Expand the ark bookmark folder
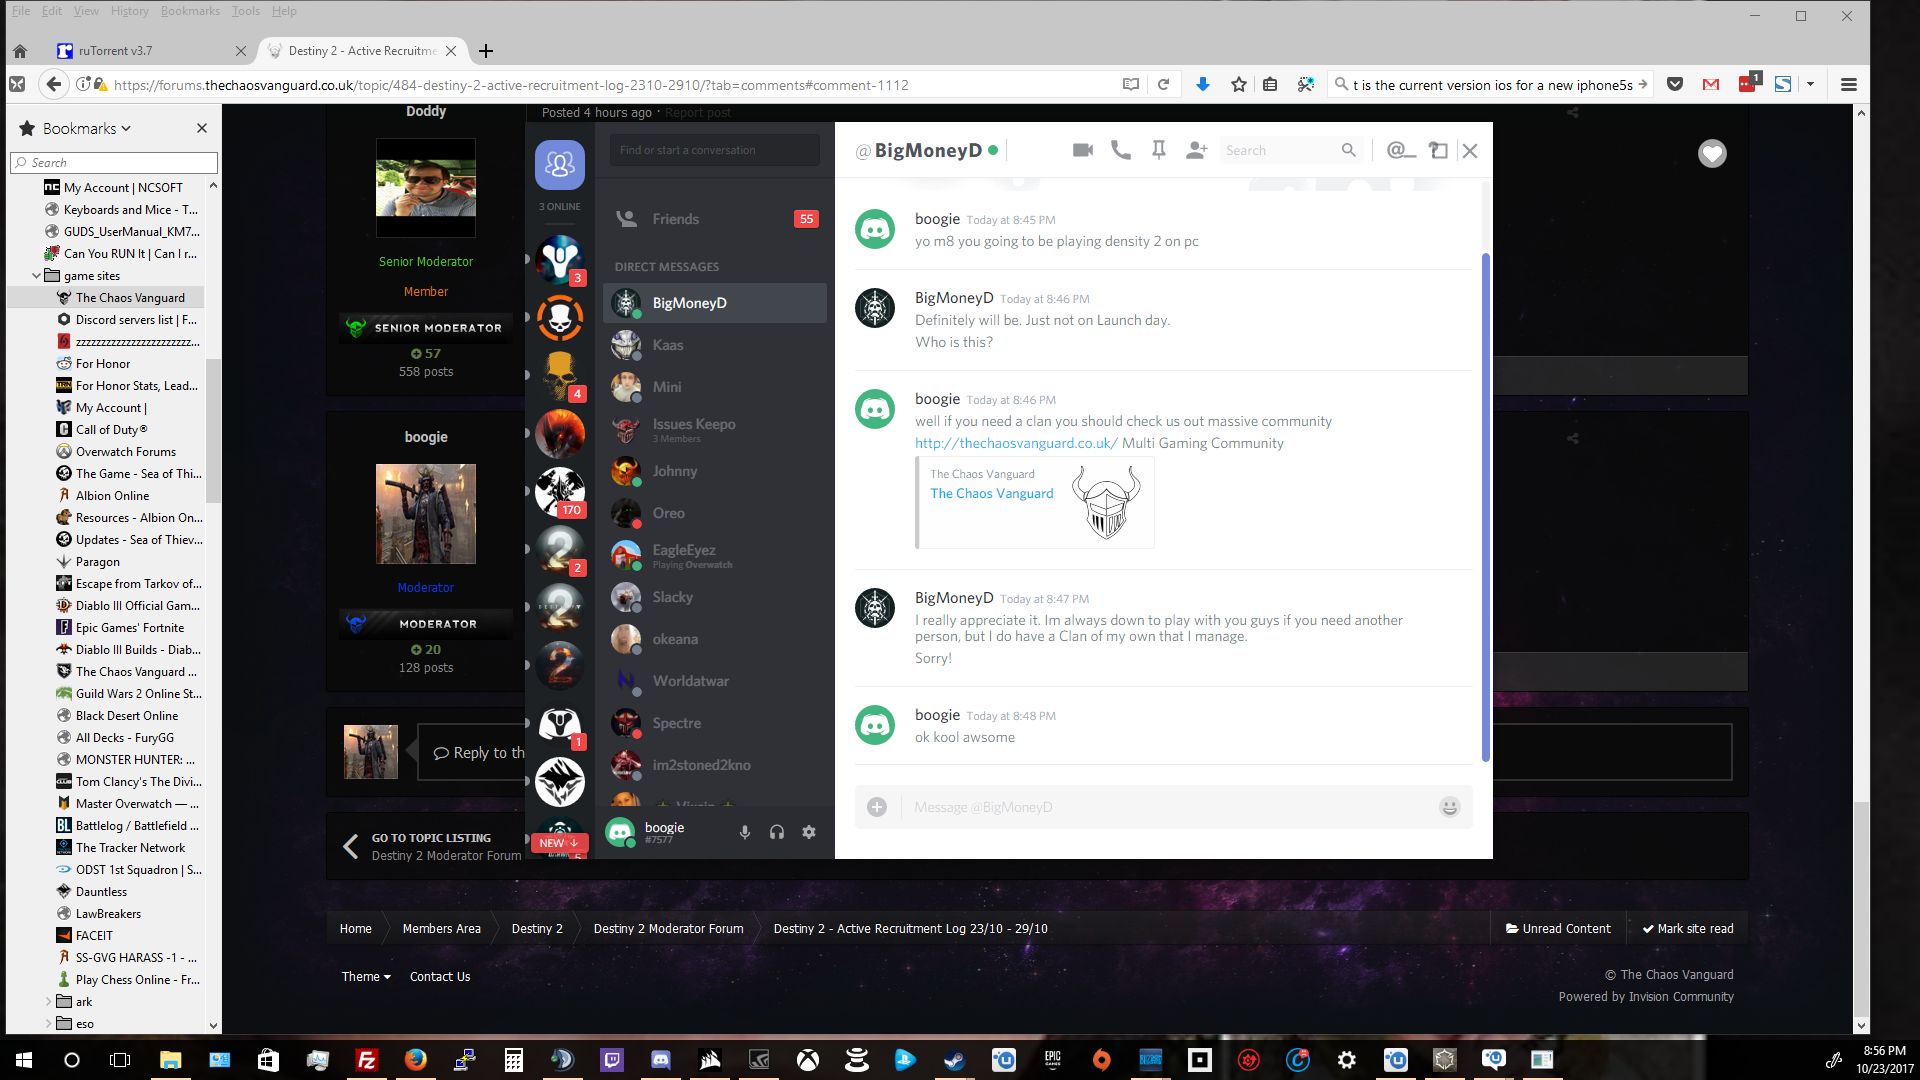 coord(48,1001)
